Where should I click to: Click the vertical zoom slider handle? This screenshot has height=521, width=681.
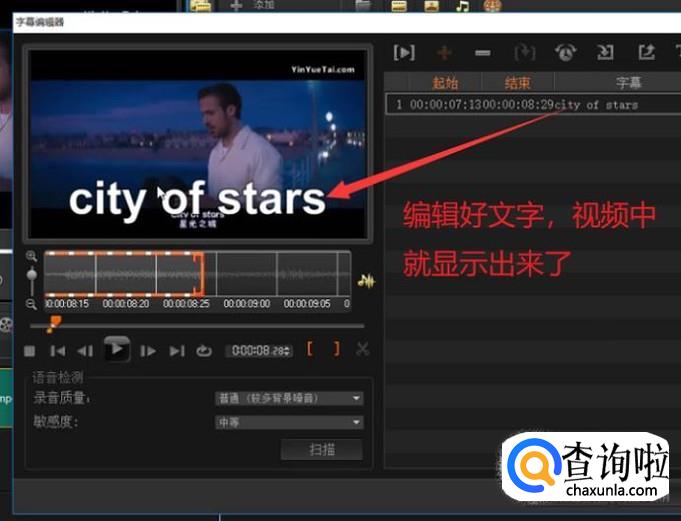[x=32, y=275]
